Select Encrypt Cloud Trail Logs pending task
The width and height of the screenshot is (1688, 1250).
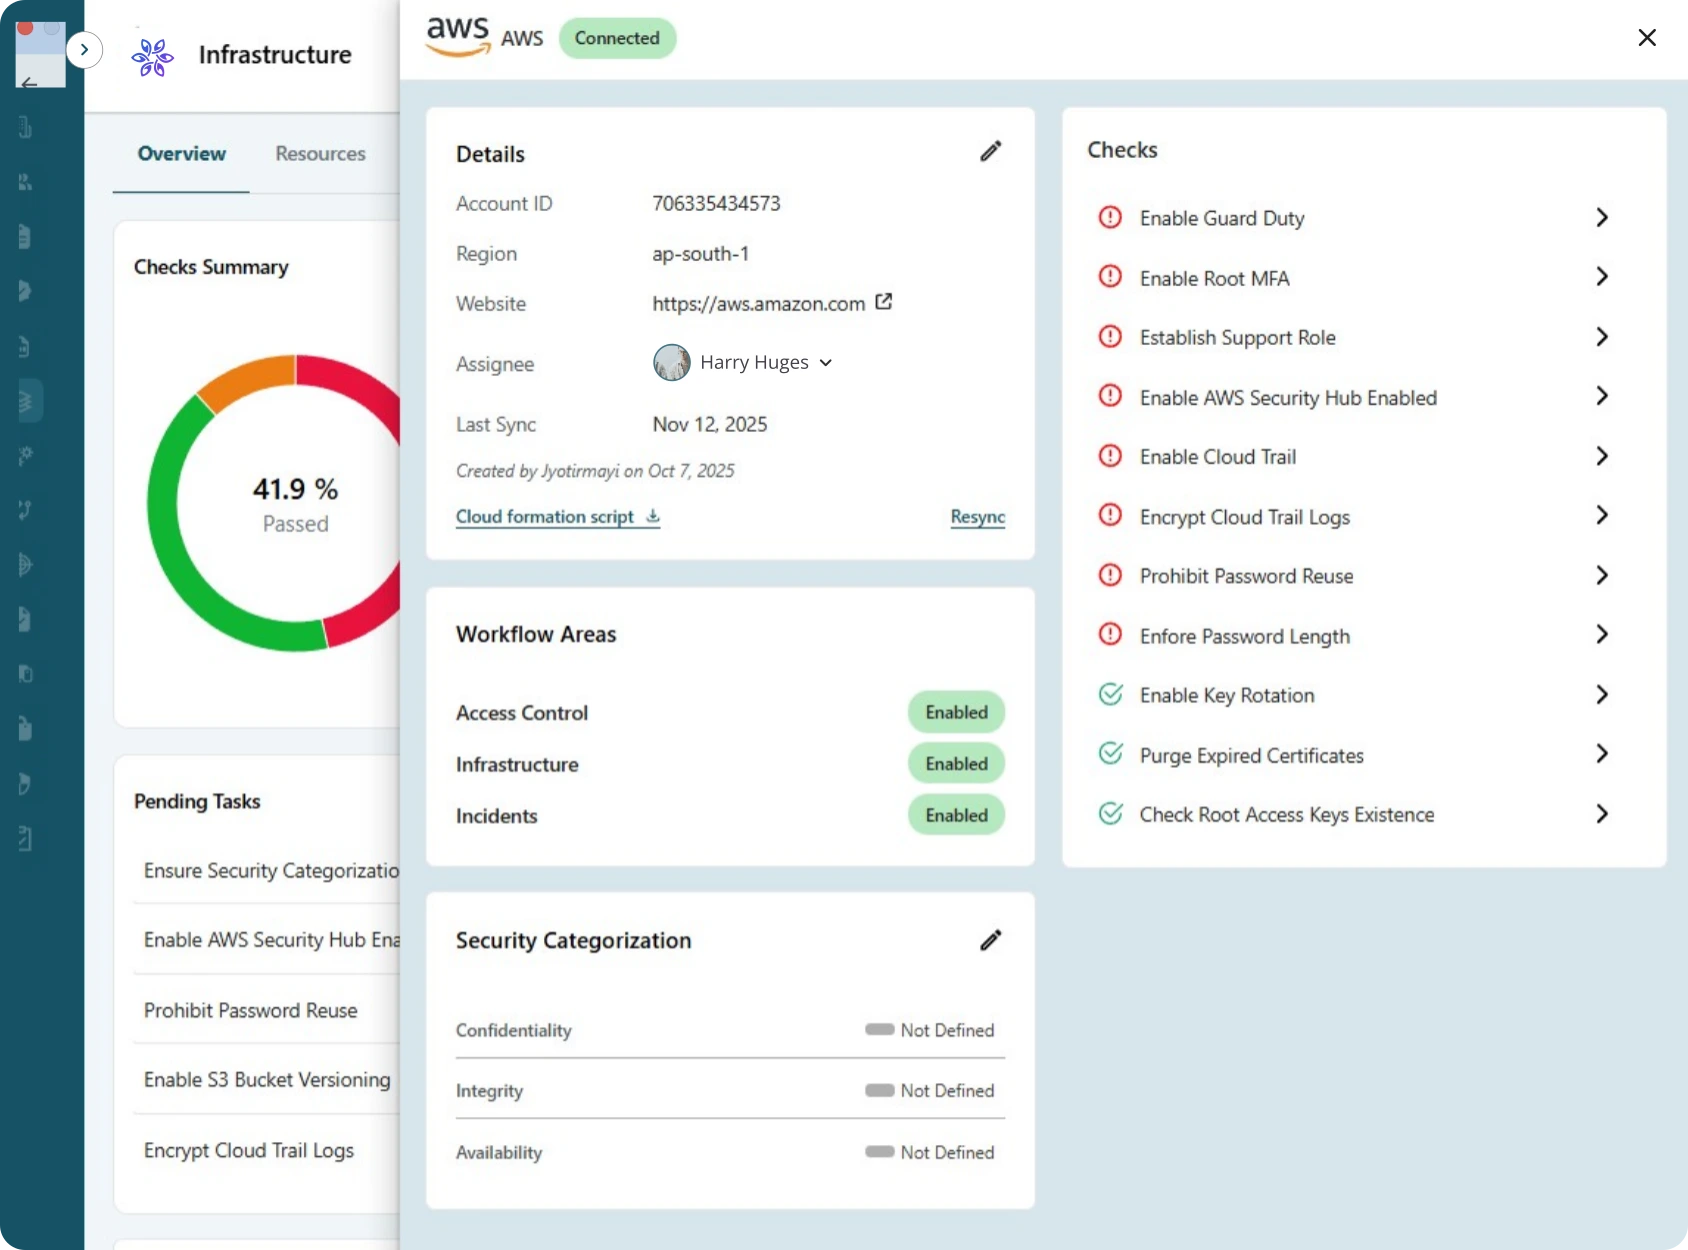click(249, 1150)
